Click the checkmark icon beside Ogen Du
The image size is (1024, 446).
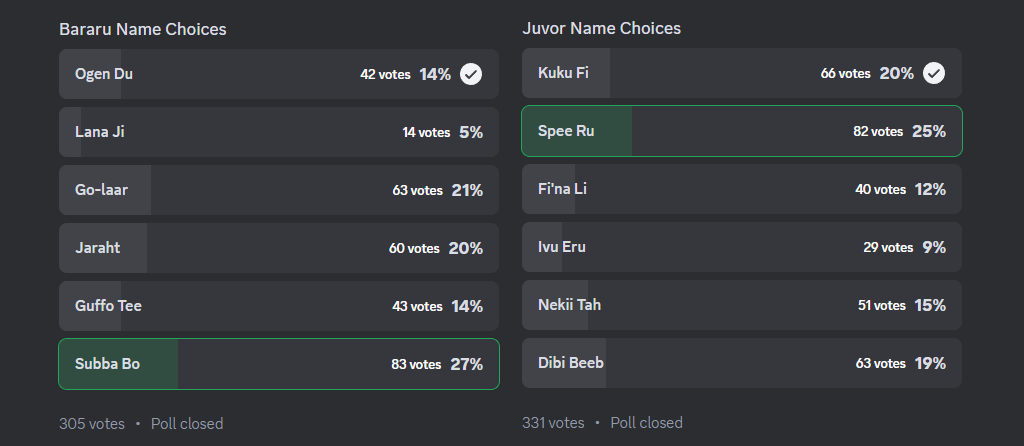471,74
